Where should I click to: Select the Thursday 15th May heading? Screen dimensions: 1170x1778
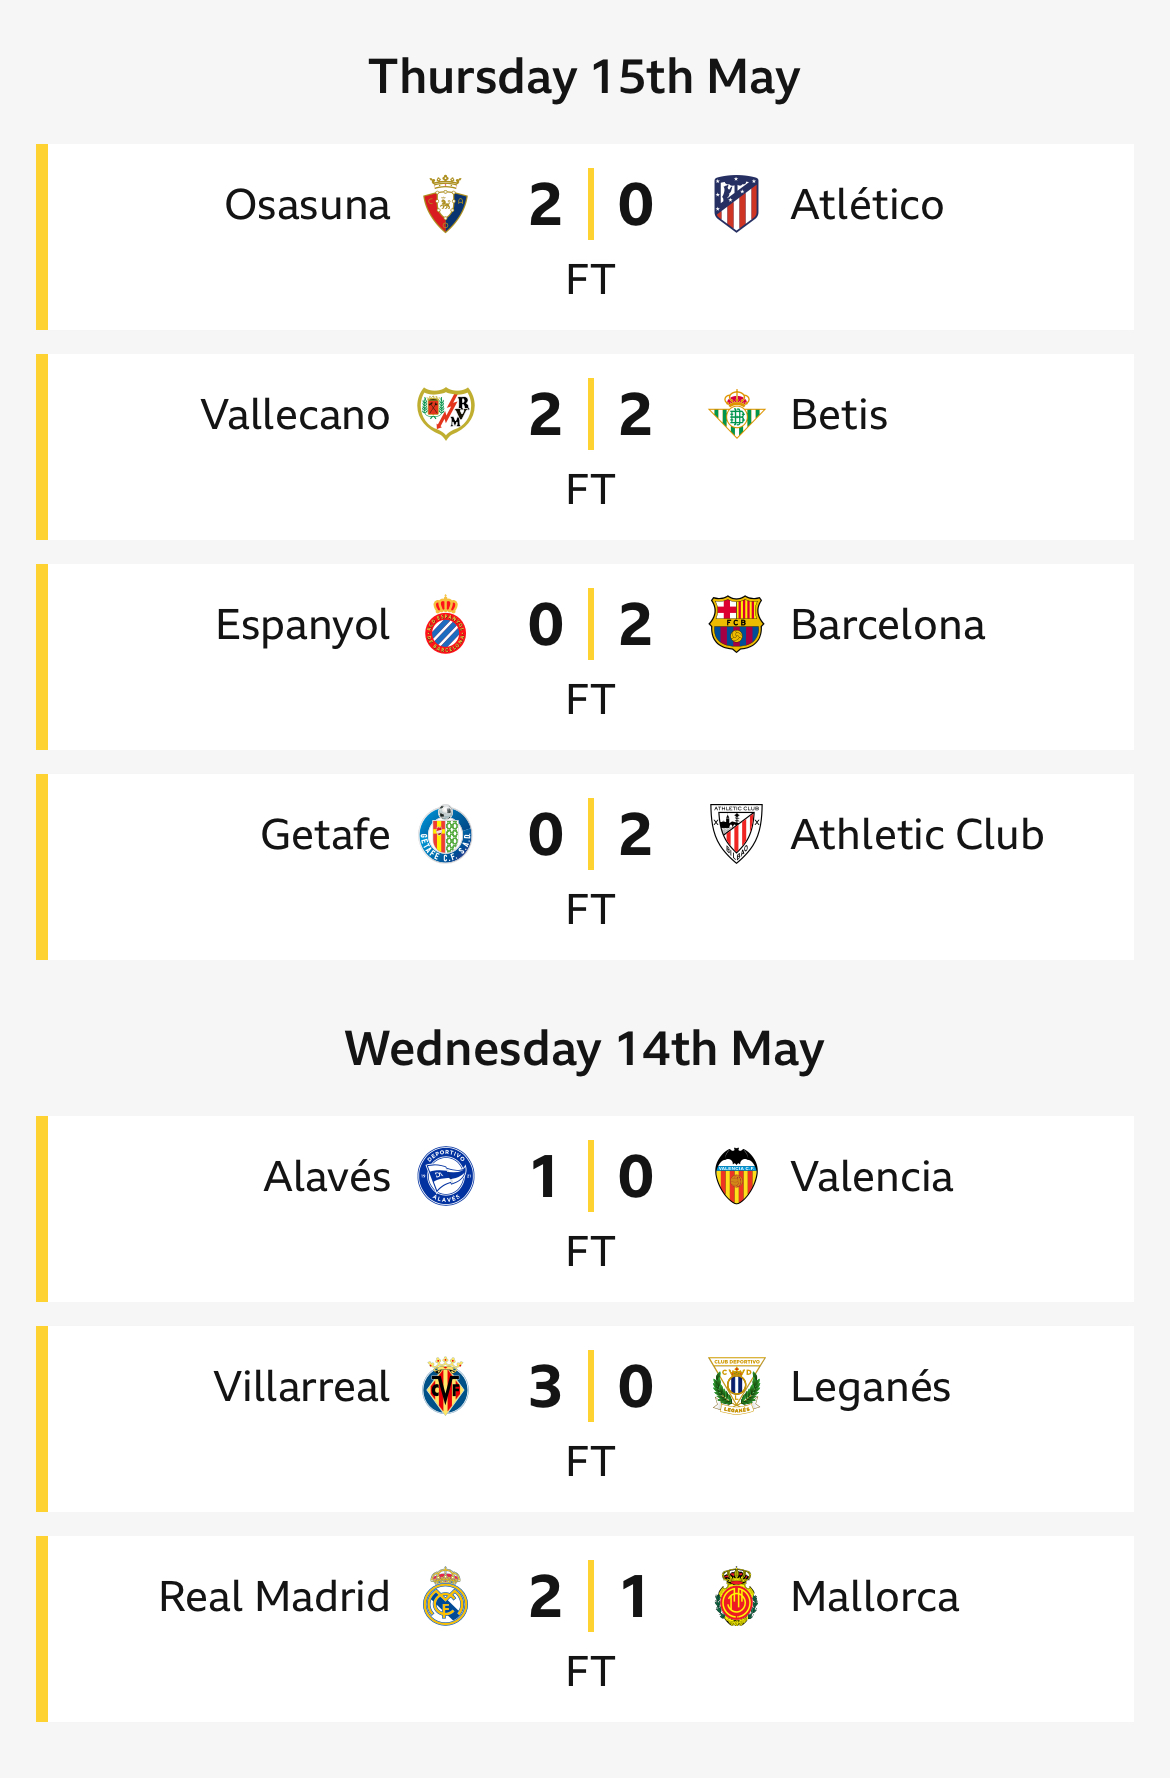[x=585, y=77]
